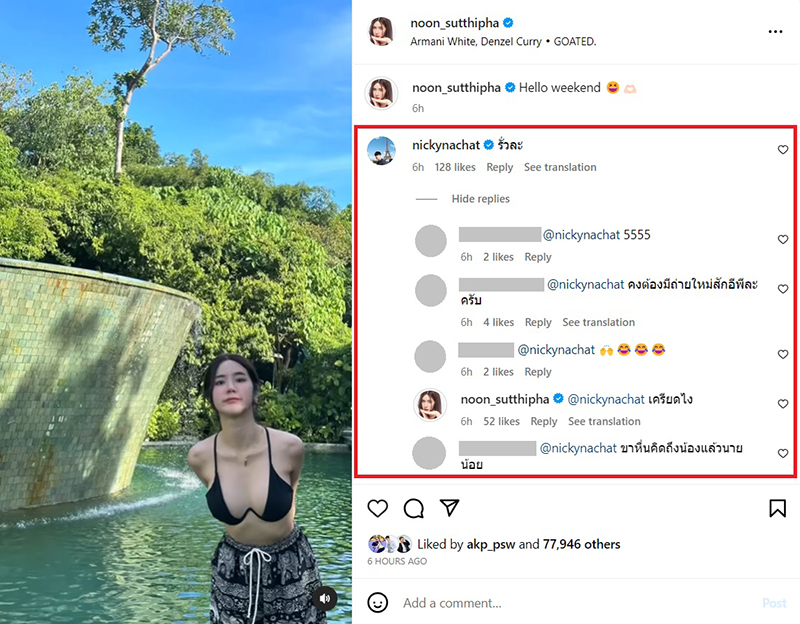
Task: Click inside the Add a comment field
Action: [470, 603]
